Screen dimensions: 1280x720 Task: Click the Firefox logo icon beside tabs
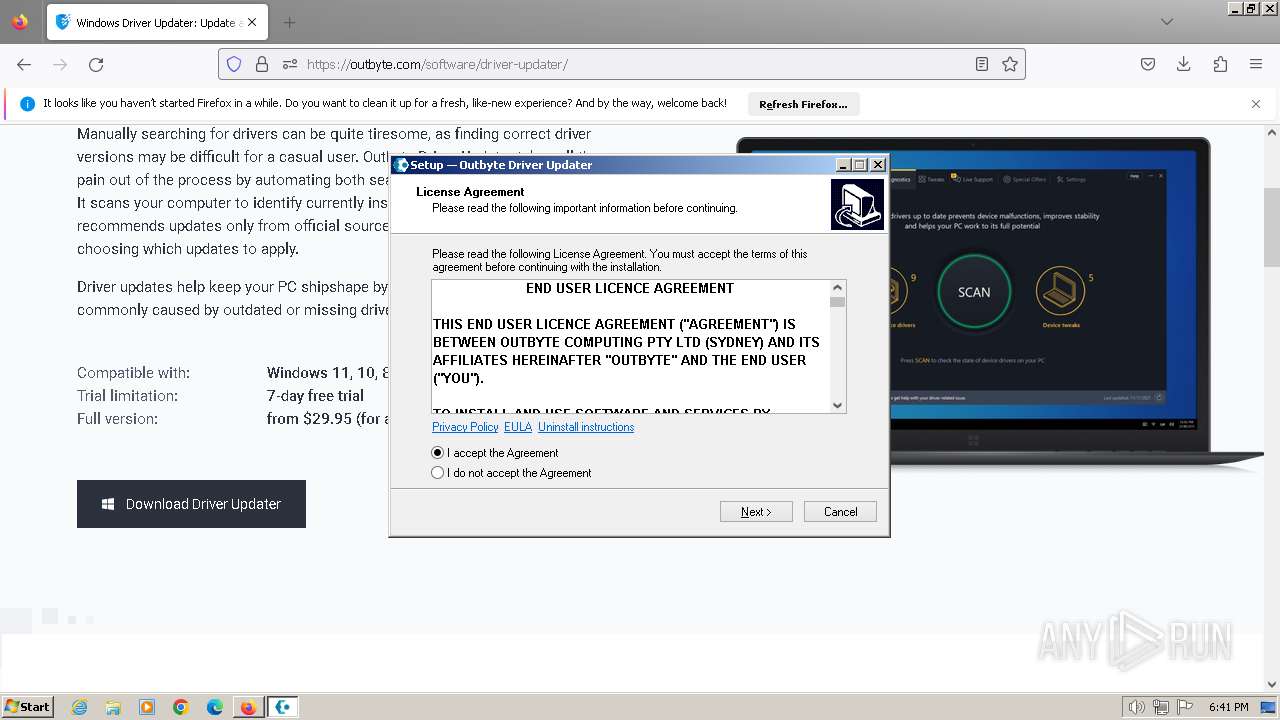20,22
